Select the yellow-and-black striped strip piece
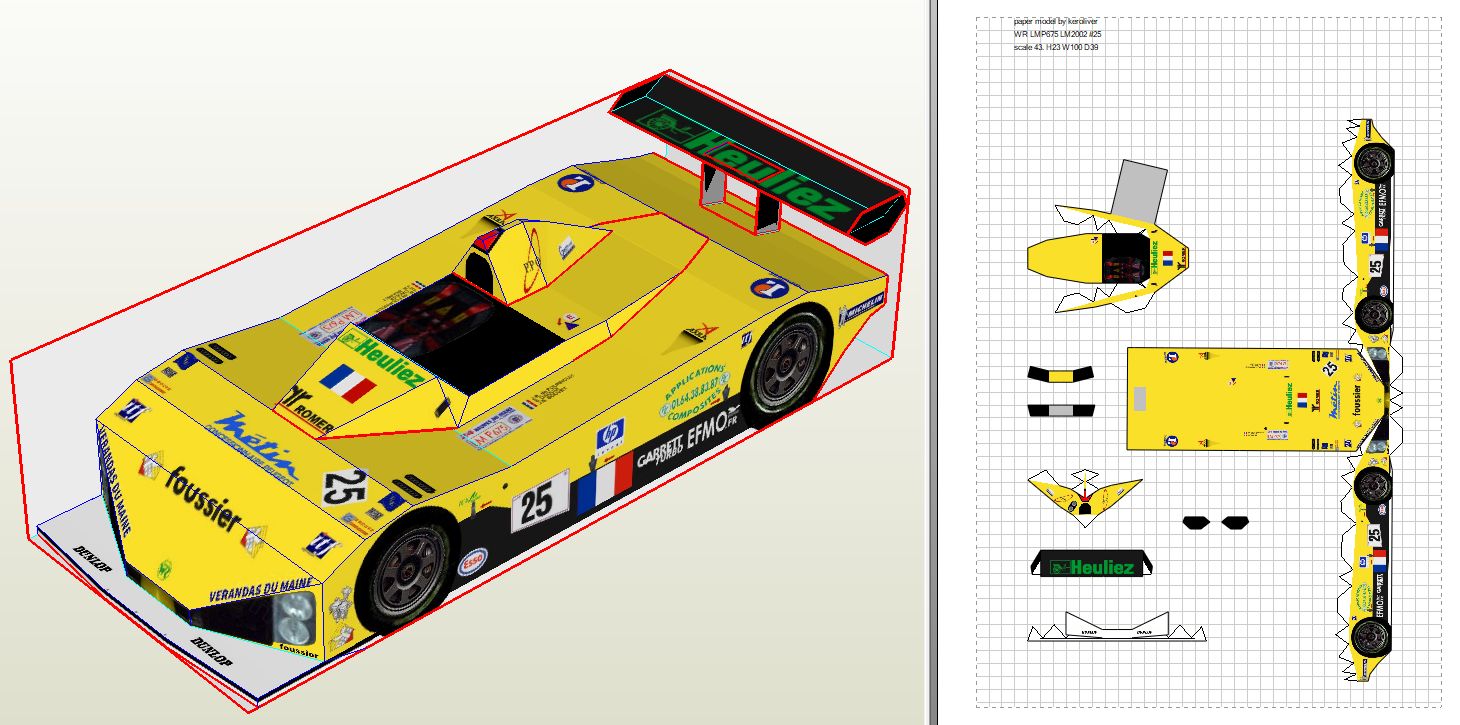This screenshot has width=1460, height=725. (1061, 375)
